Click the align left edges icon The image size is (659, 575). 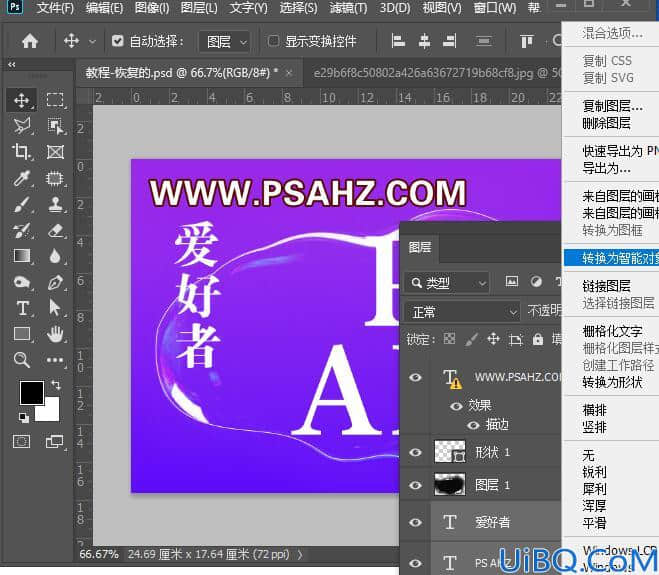398,41
